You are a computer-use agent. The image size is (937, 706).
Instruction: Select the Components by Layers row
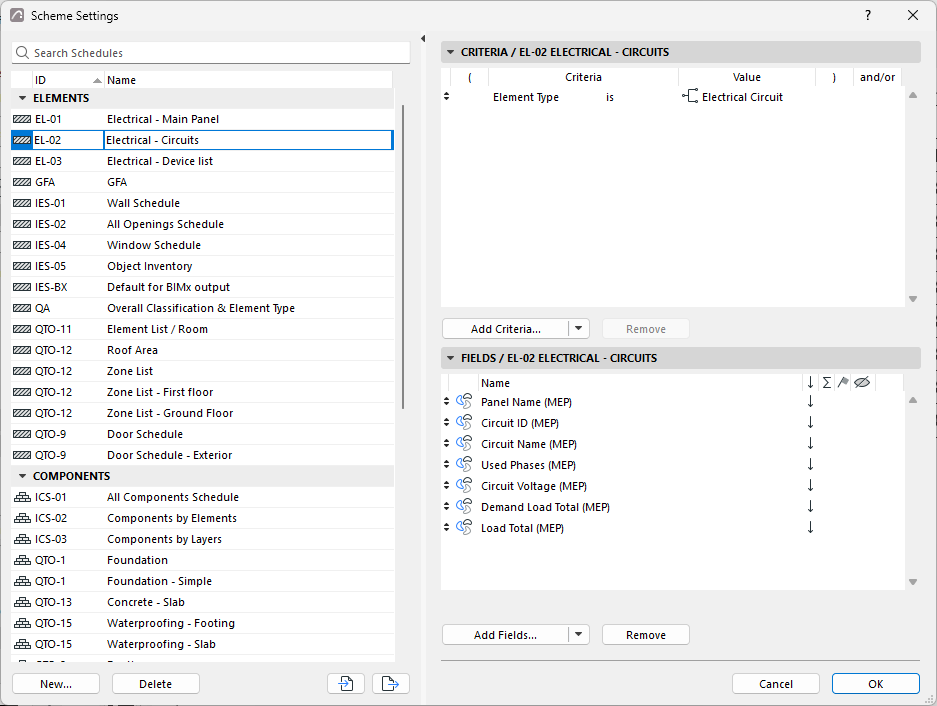[x=203, y=539]
